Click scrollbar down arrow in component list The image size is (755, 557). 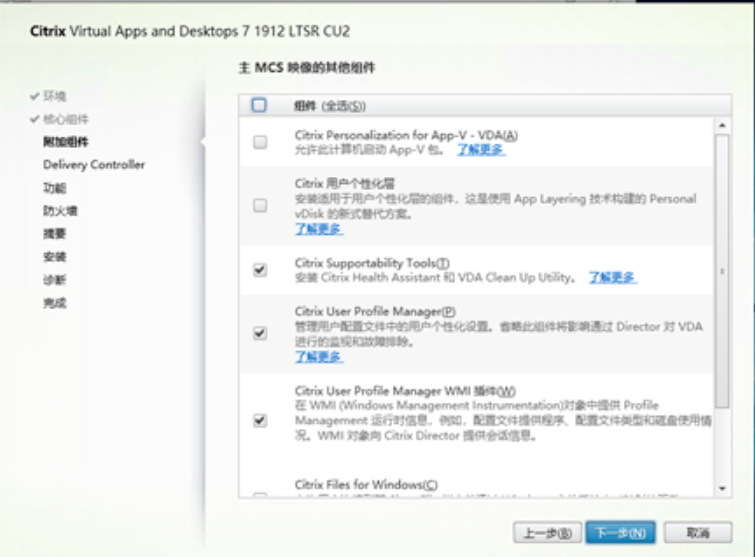723,488
